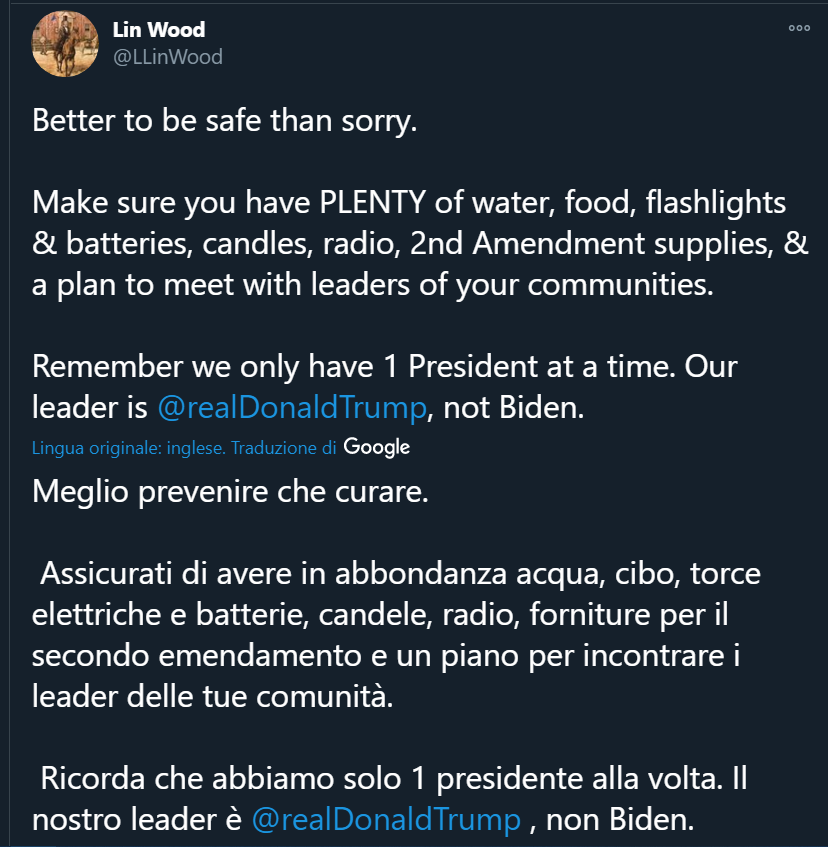Click the word PLENTY in the tweet
The height and width of the screenshot is (847, 828).
(x=374, y=203)
